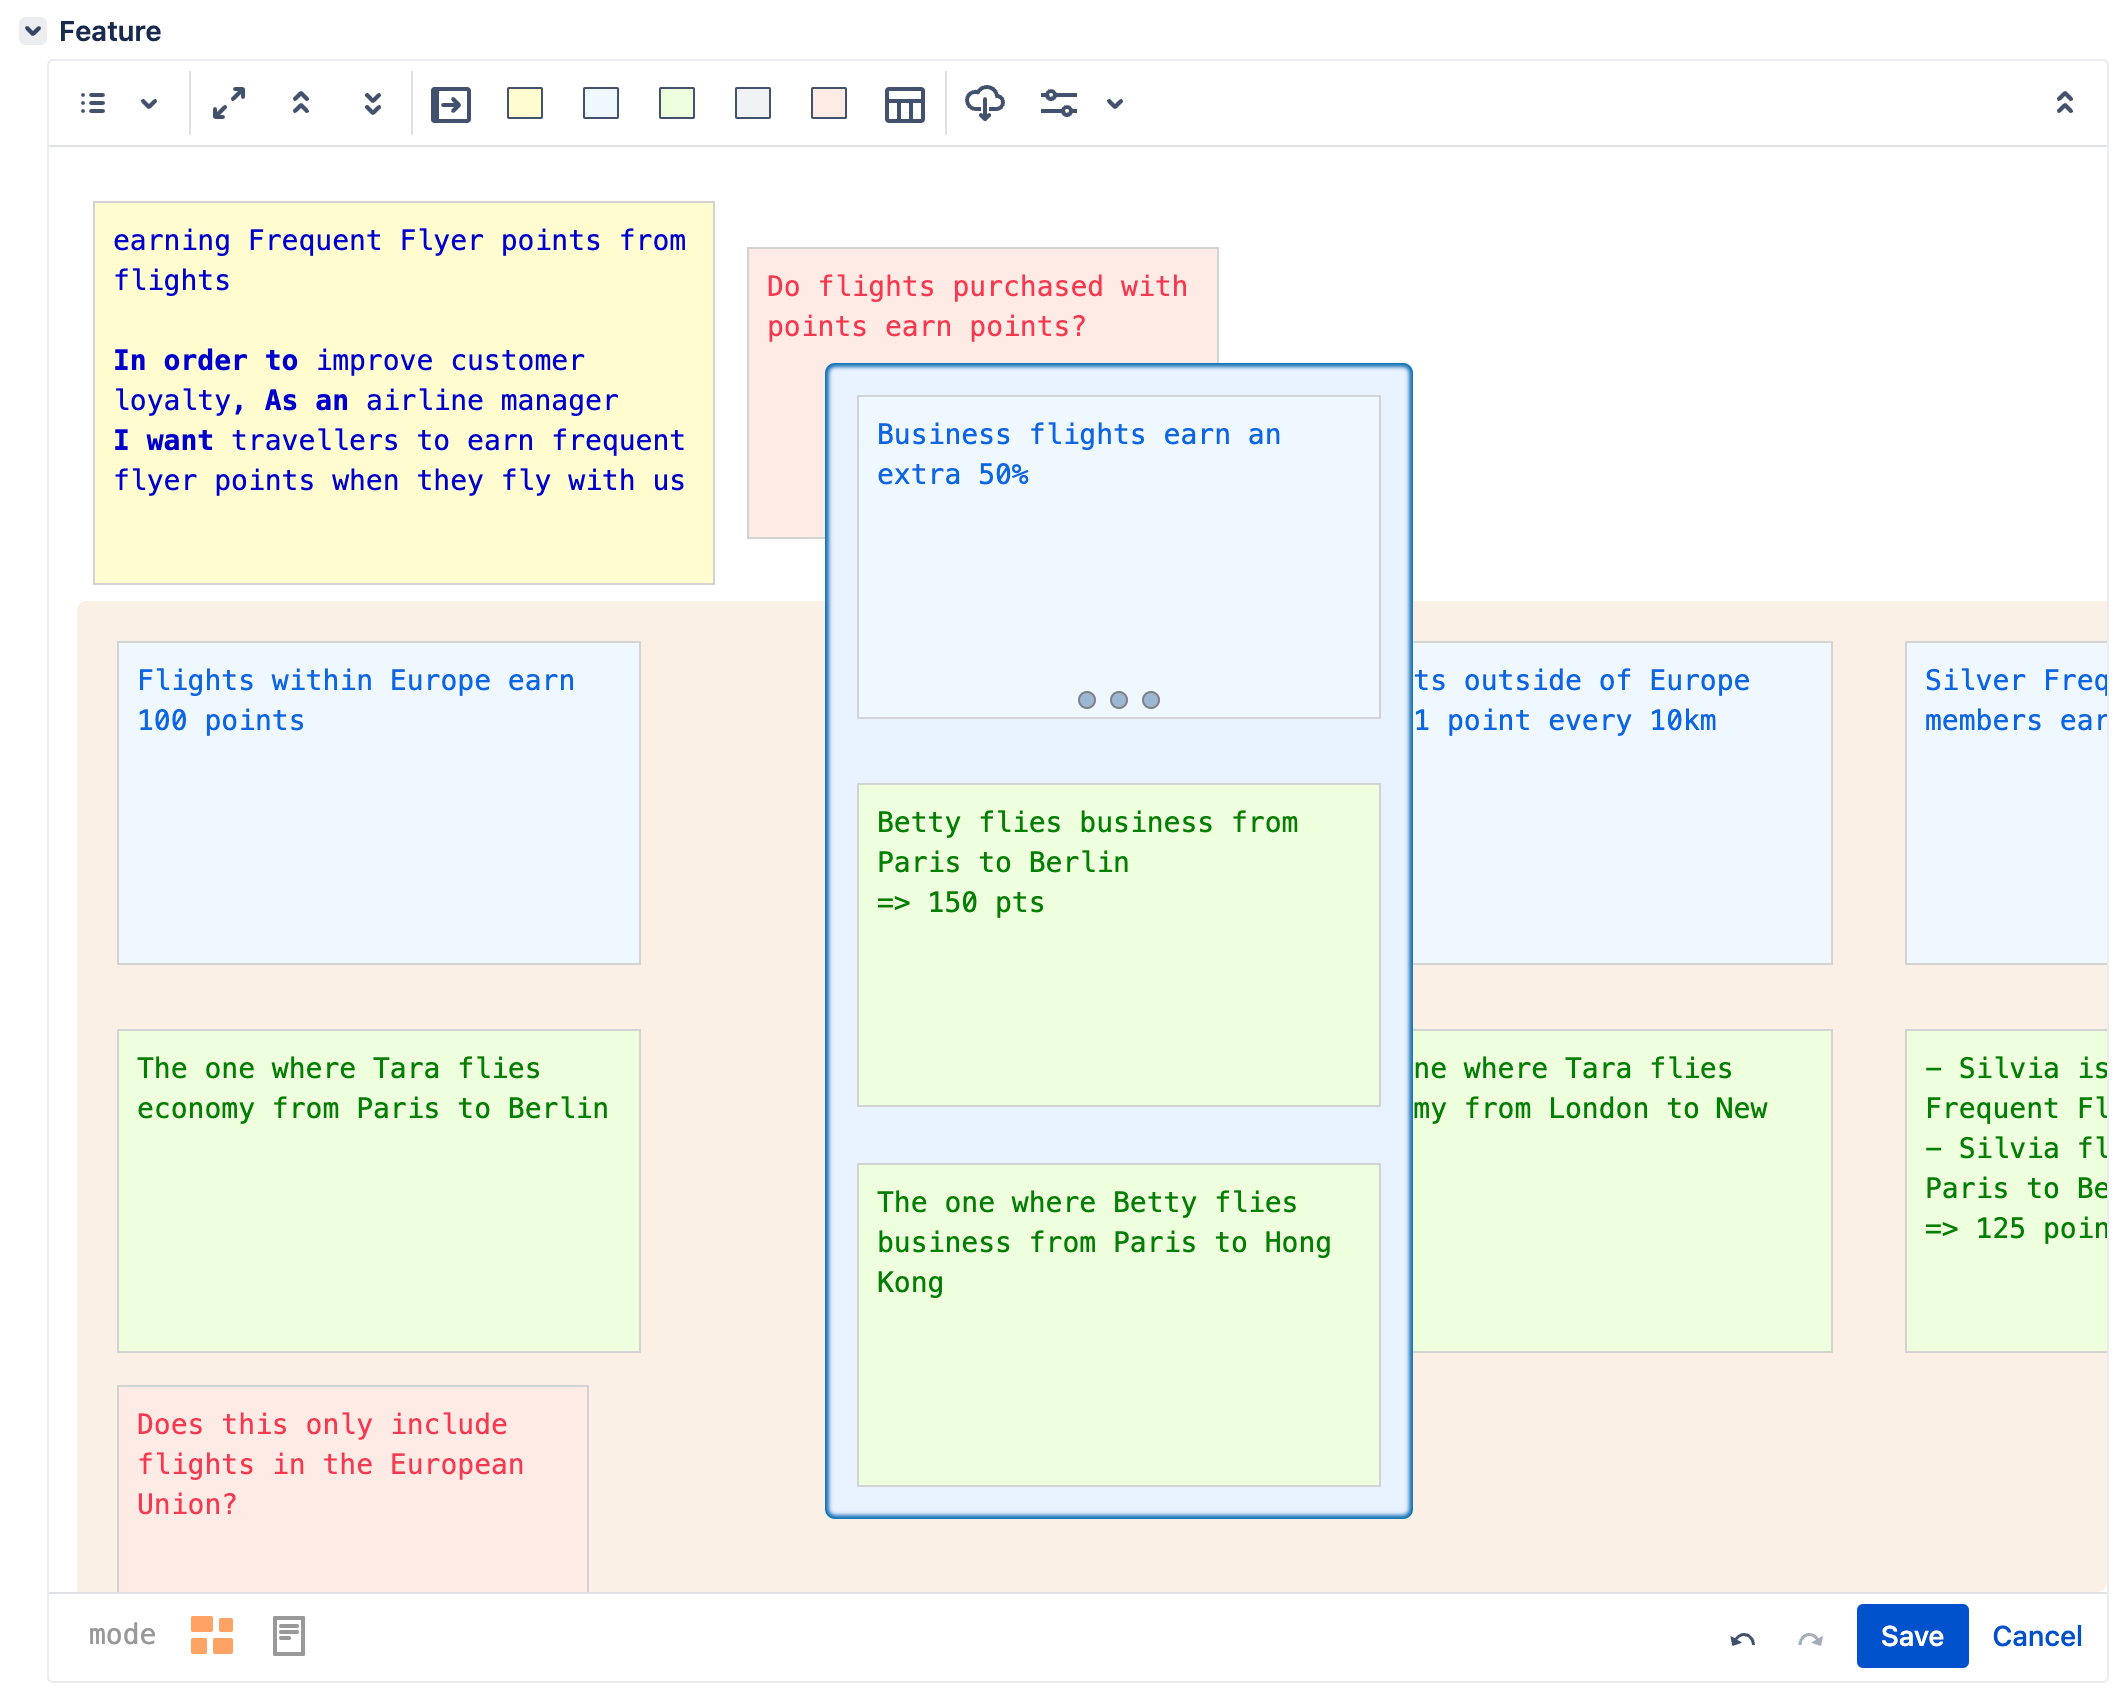The image size is (2126, 1689).
Task: Click the expand to fullscreen arrows icon
Action: [229, 103]
